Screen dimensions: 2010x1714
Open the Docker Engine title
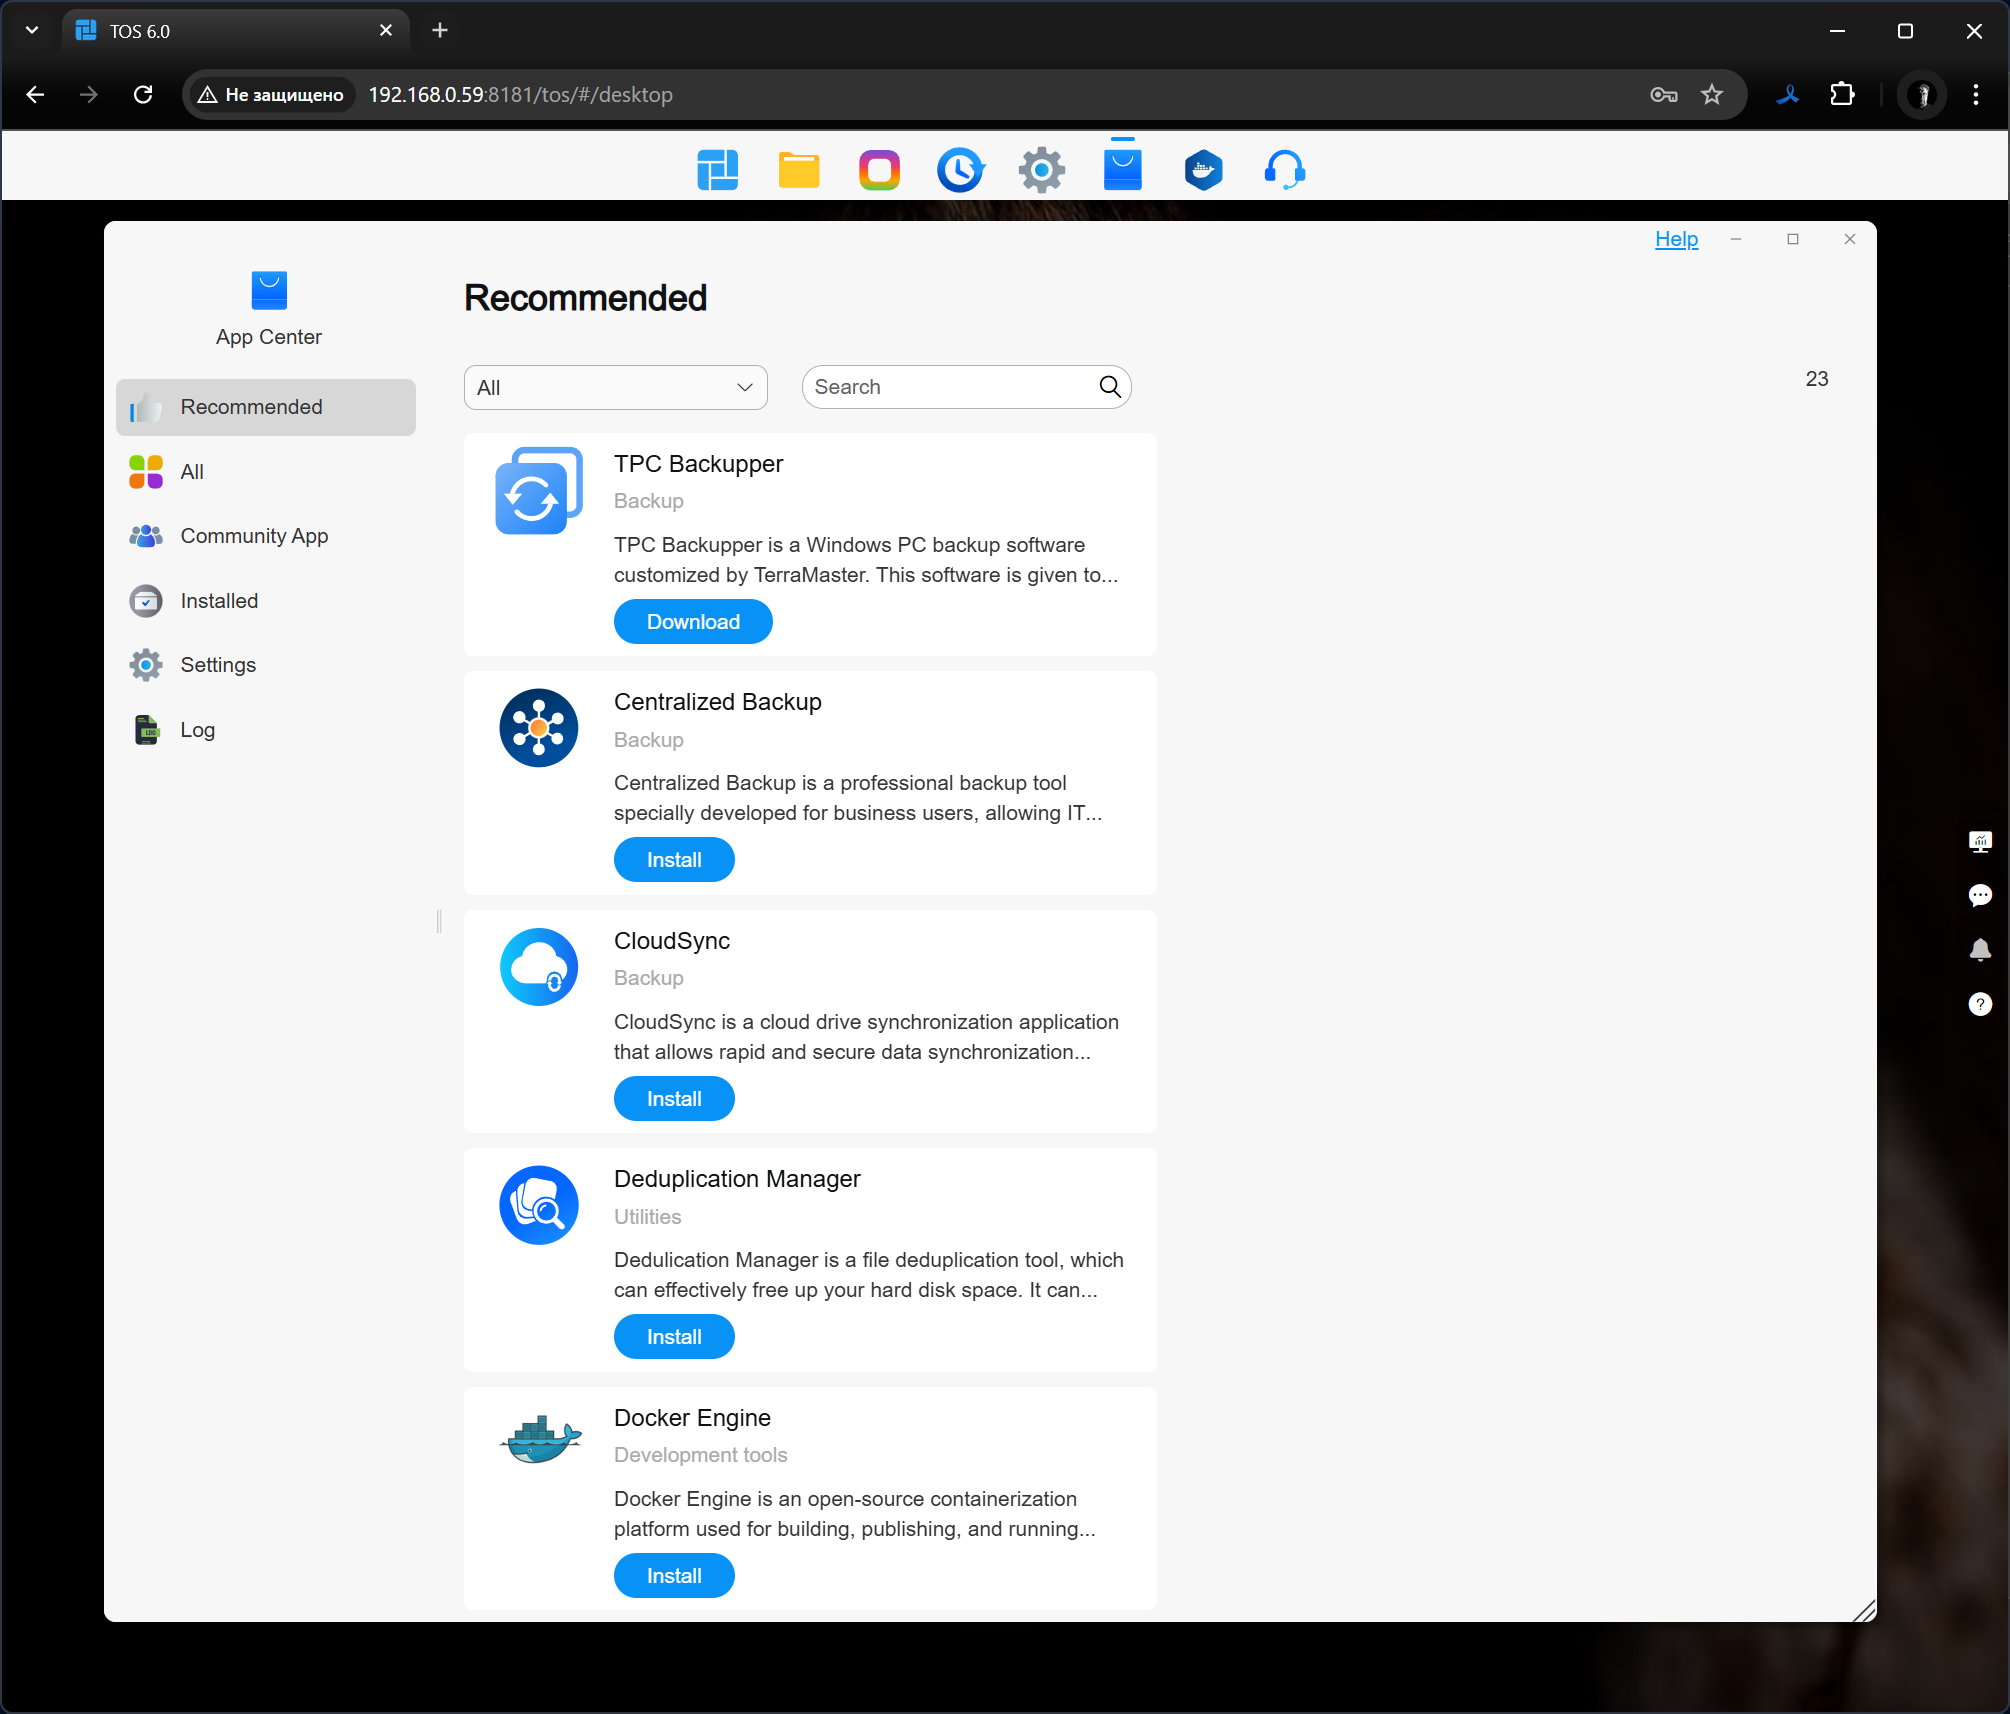692,1418
